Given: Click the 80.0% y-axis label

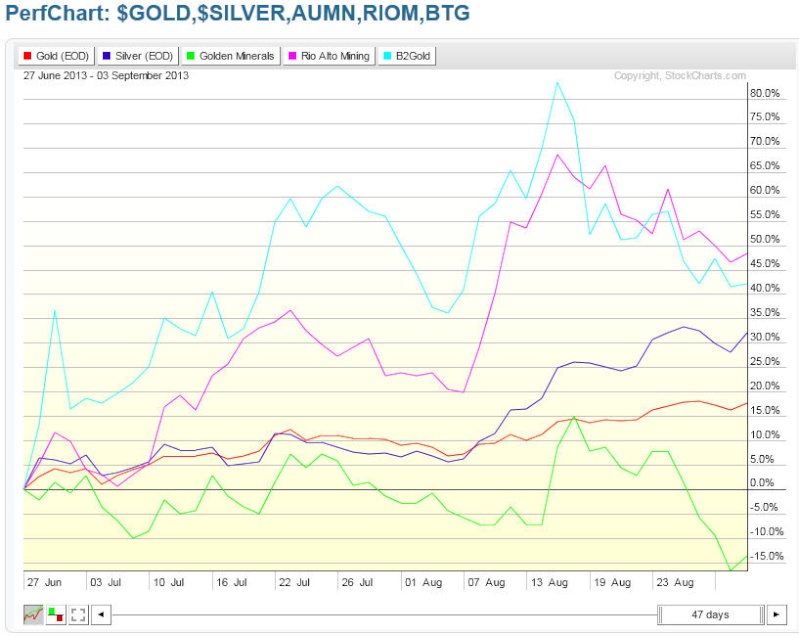Looking at the screenshot, I should coord(765,93).
